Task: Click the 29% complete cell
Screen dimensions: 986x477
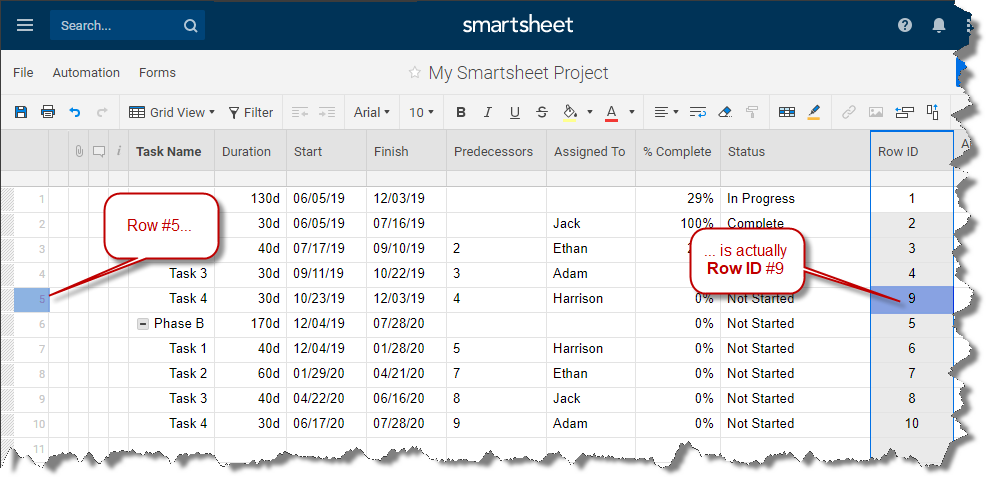Action: click(x=678, y=199)
